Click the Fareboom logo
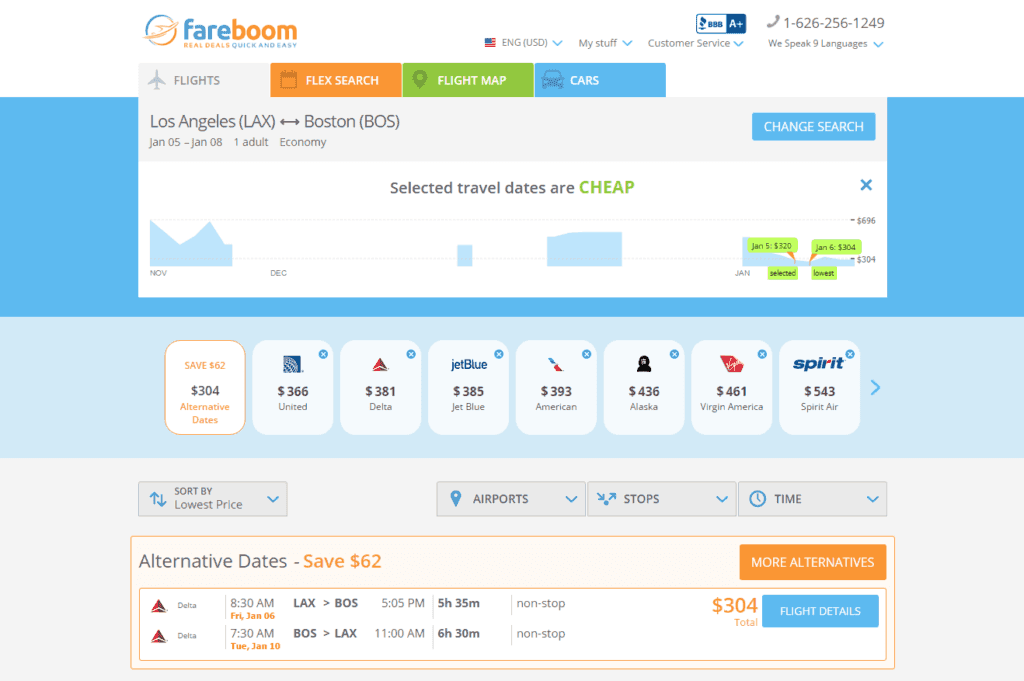This screenshot has width=1024, height=681. click(x=220, y=31)
